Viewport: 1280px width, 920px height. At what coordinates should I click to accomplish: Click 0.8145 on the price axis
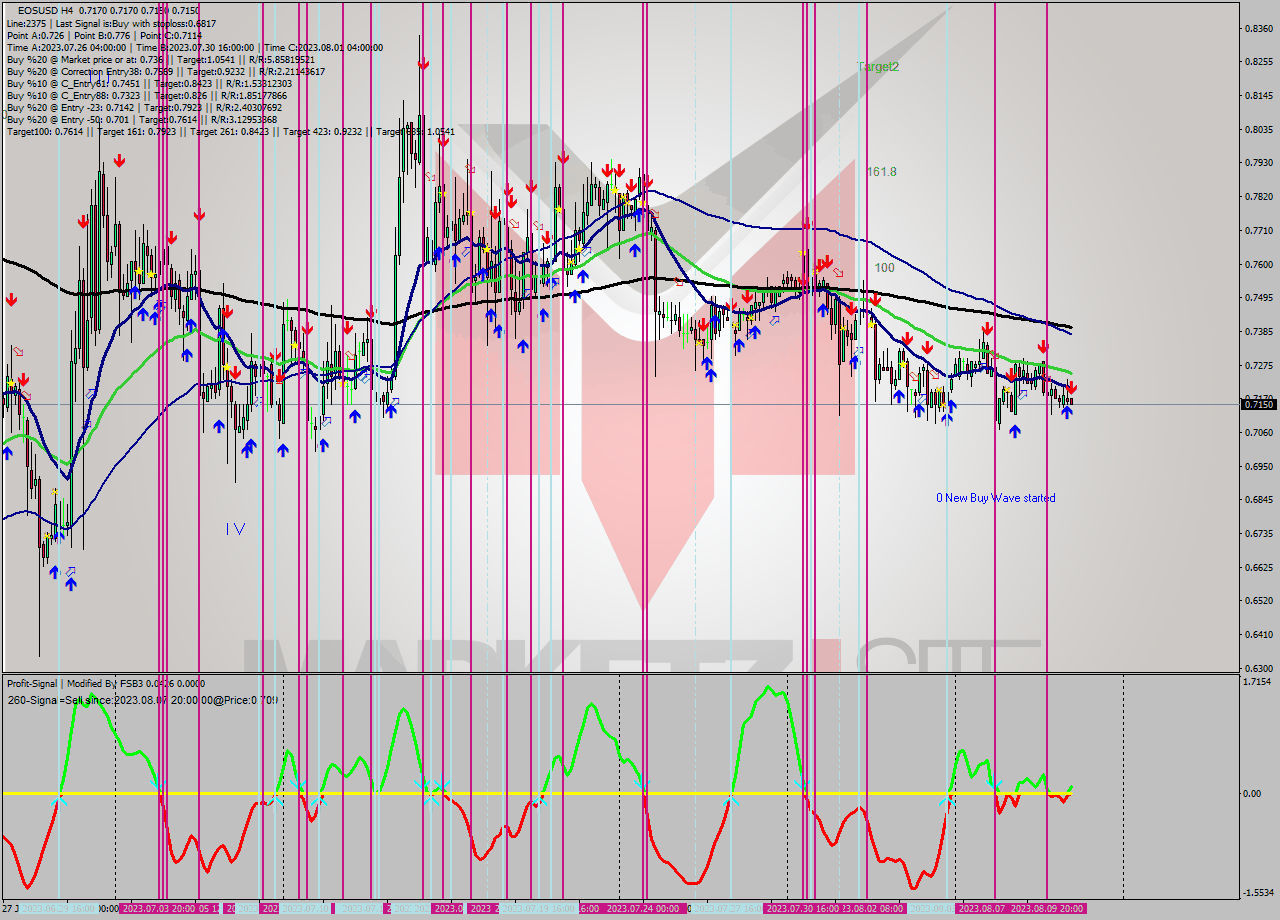click(1258, 96)
